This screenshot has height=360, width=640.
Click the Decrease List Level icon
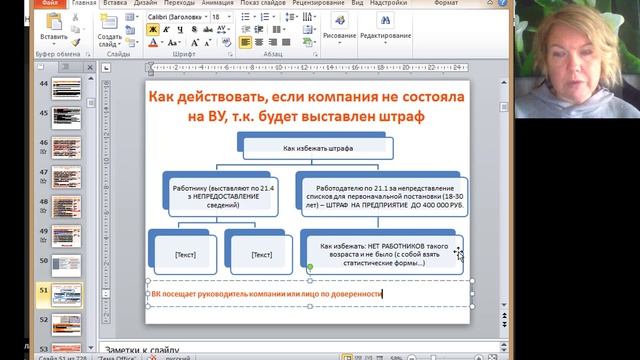tap(246, 29)
